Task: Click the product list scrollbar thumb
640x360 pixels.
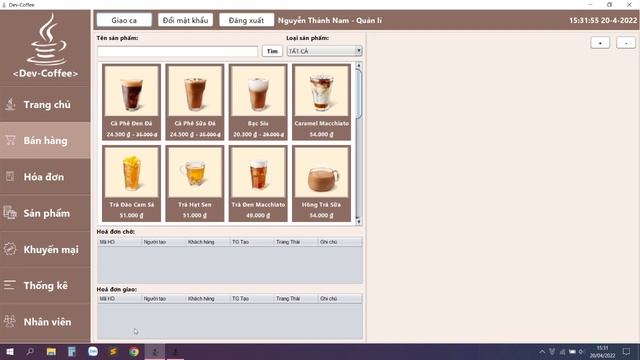Action: pos(358,94)
